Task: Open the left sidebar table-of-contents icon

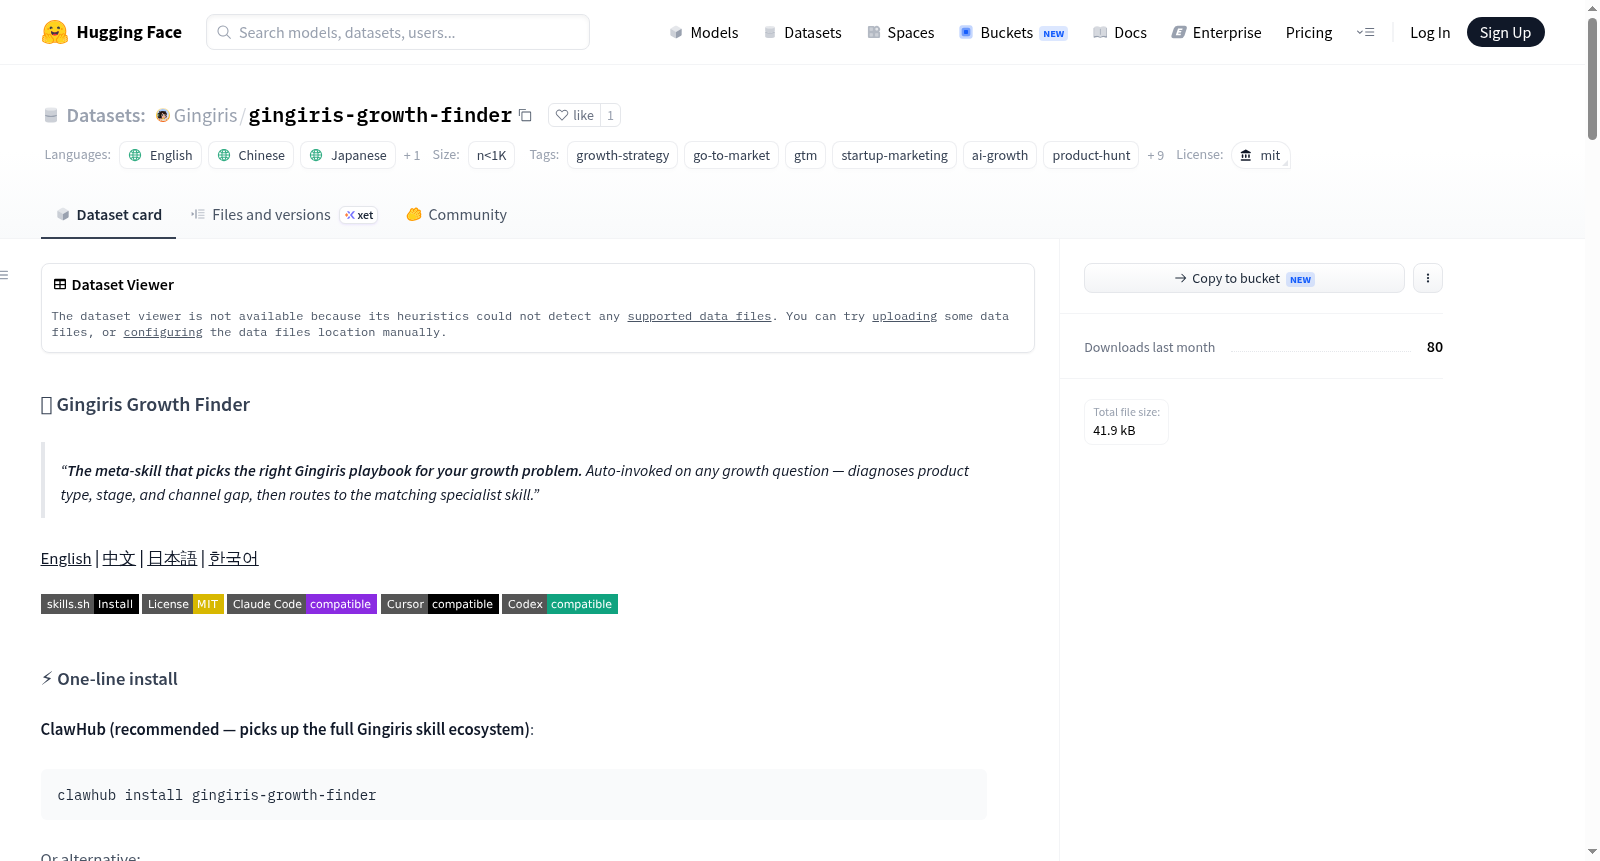Action: pos(5,274)
